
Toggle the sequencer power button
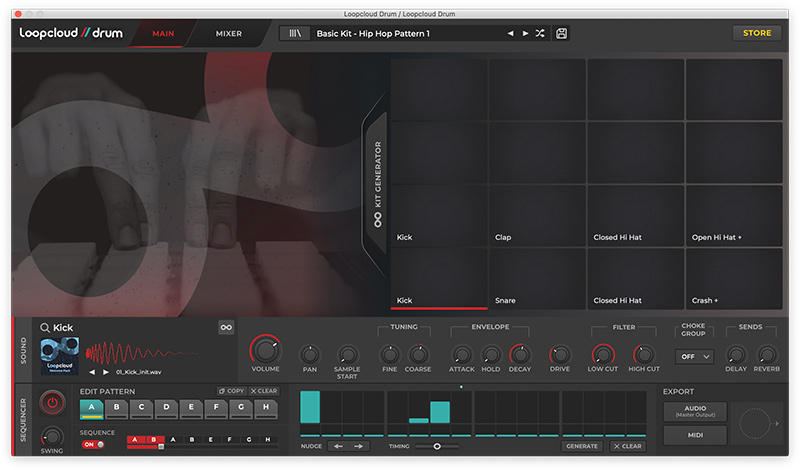click(x=52, y=403)
